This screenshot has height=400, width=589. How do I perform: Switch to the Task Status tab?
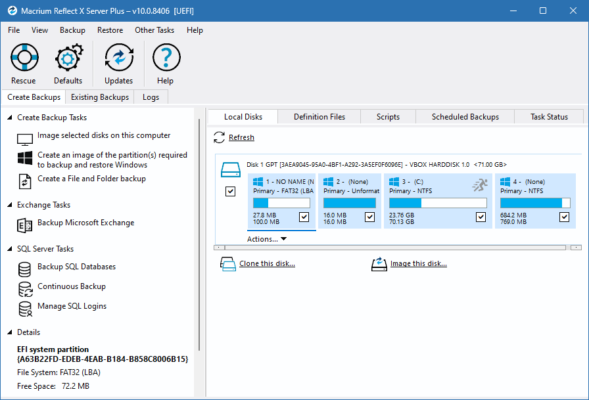coord(549,117)
